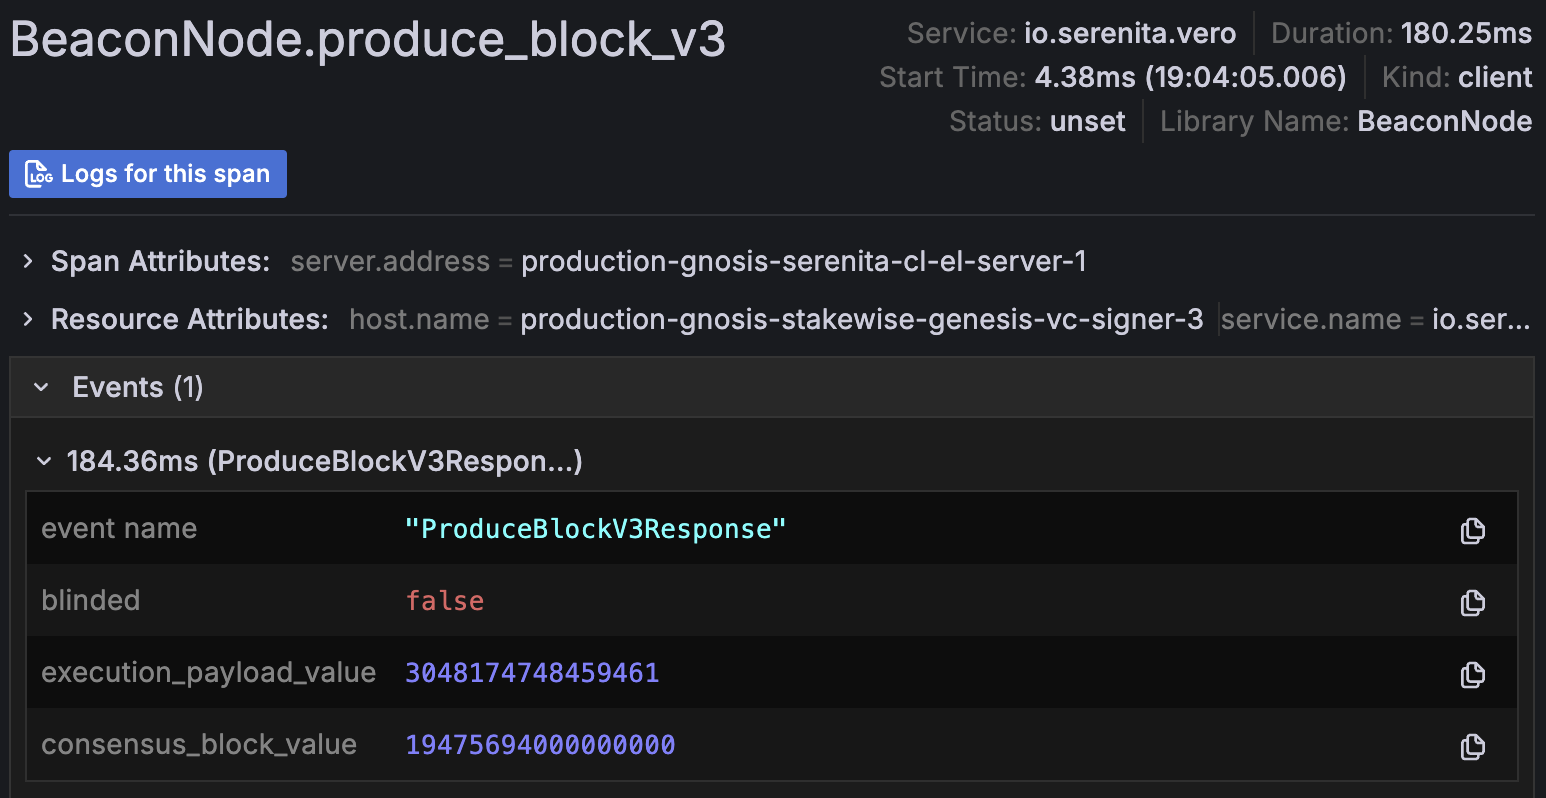1546x798 pixels.
Task: Expand the Resource Attributes section
Action: [28, 319]
